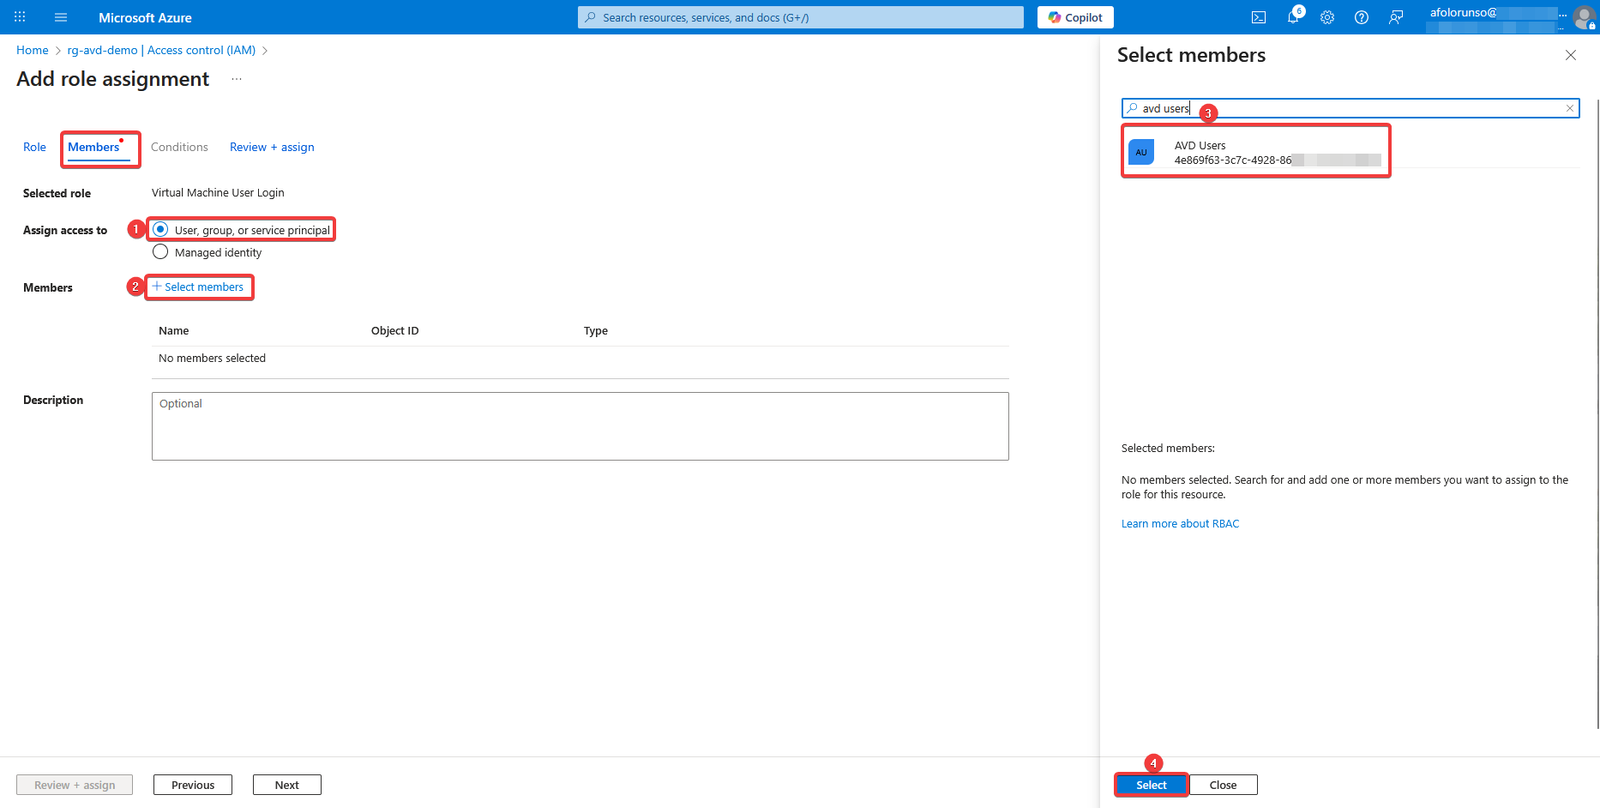Screen dimensions: 1600x808
Task: Open the notifications bell
Action: tap(1292, 17)
